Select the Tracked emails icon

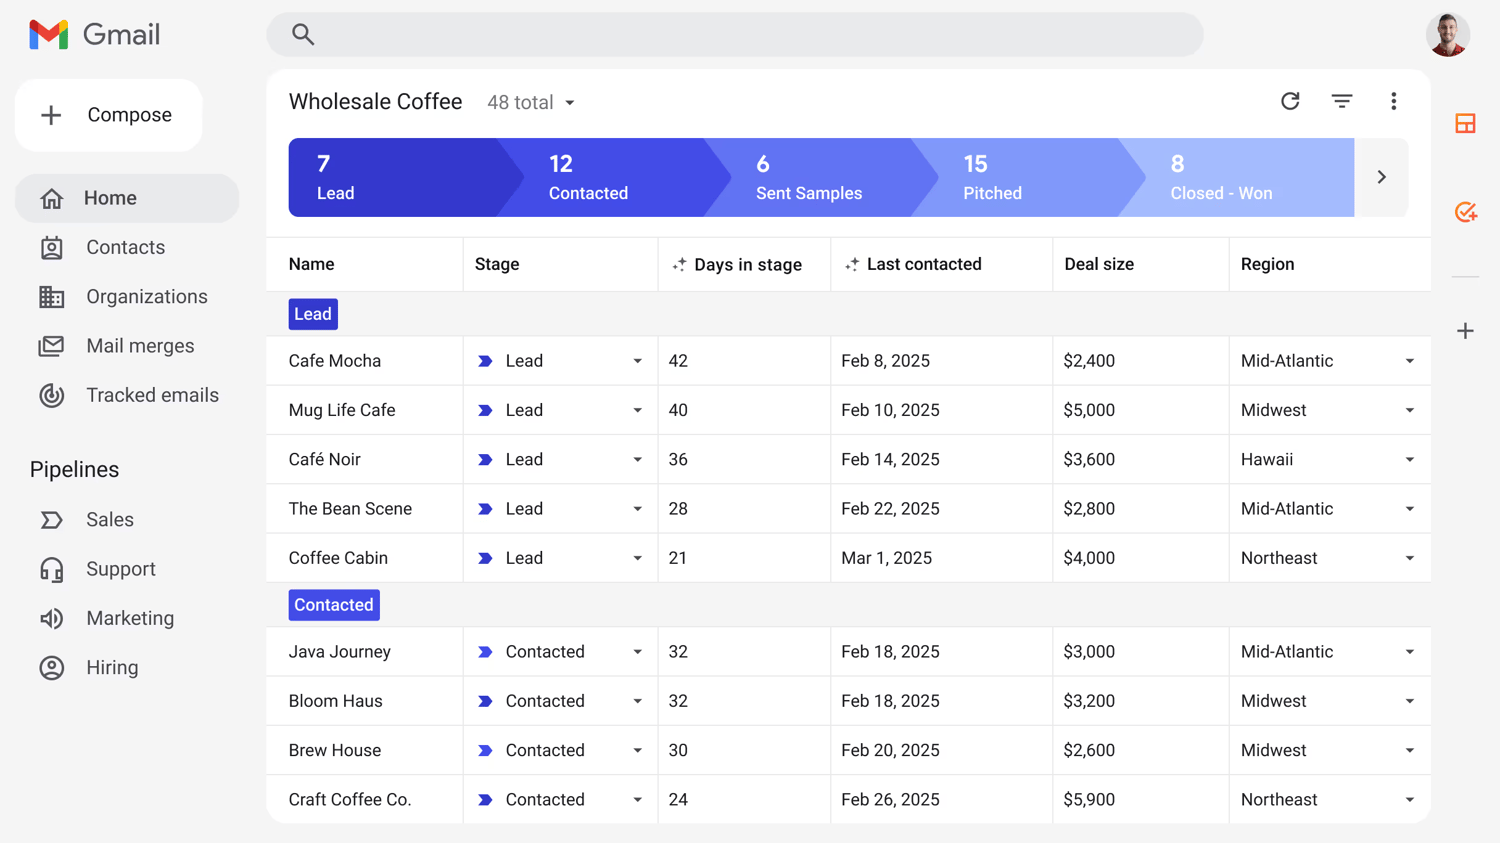pos(51,395)
